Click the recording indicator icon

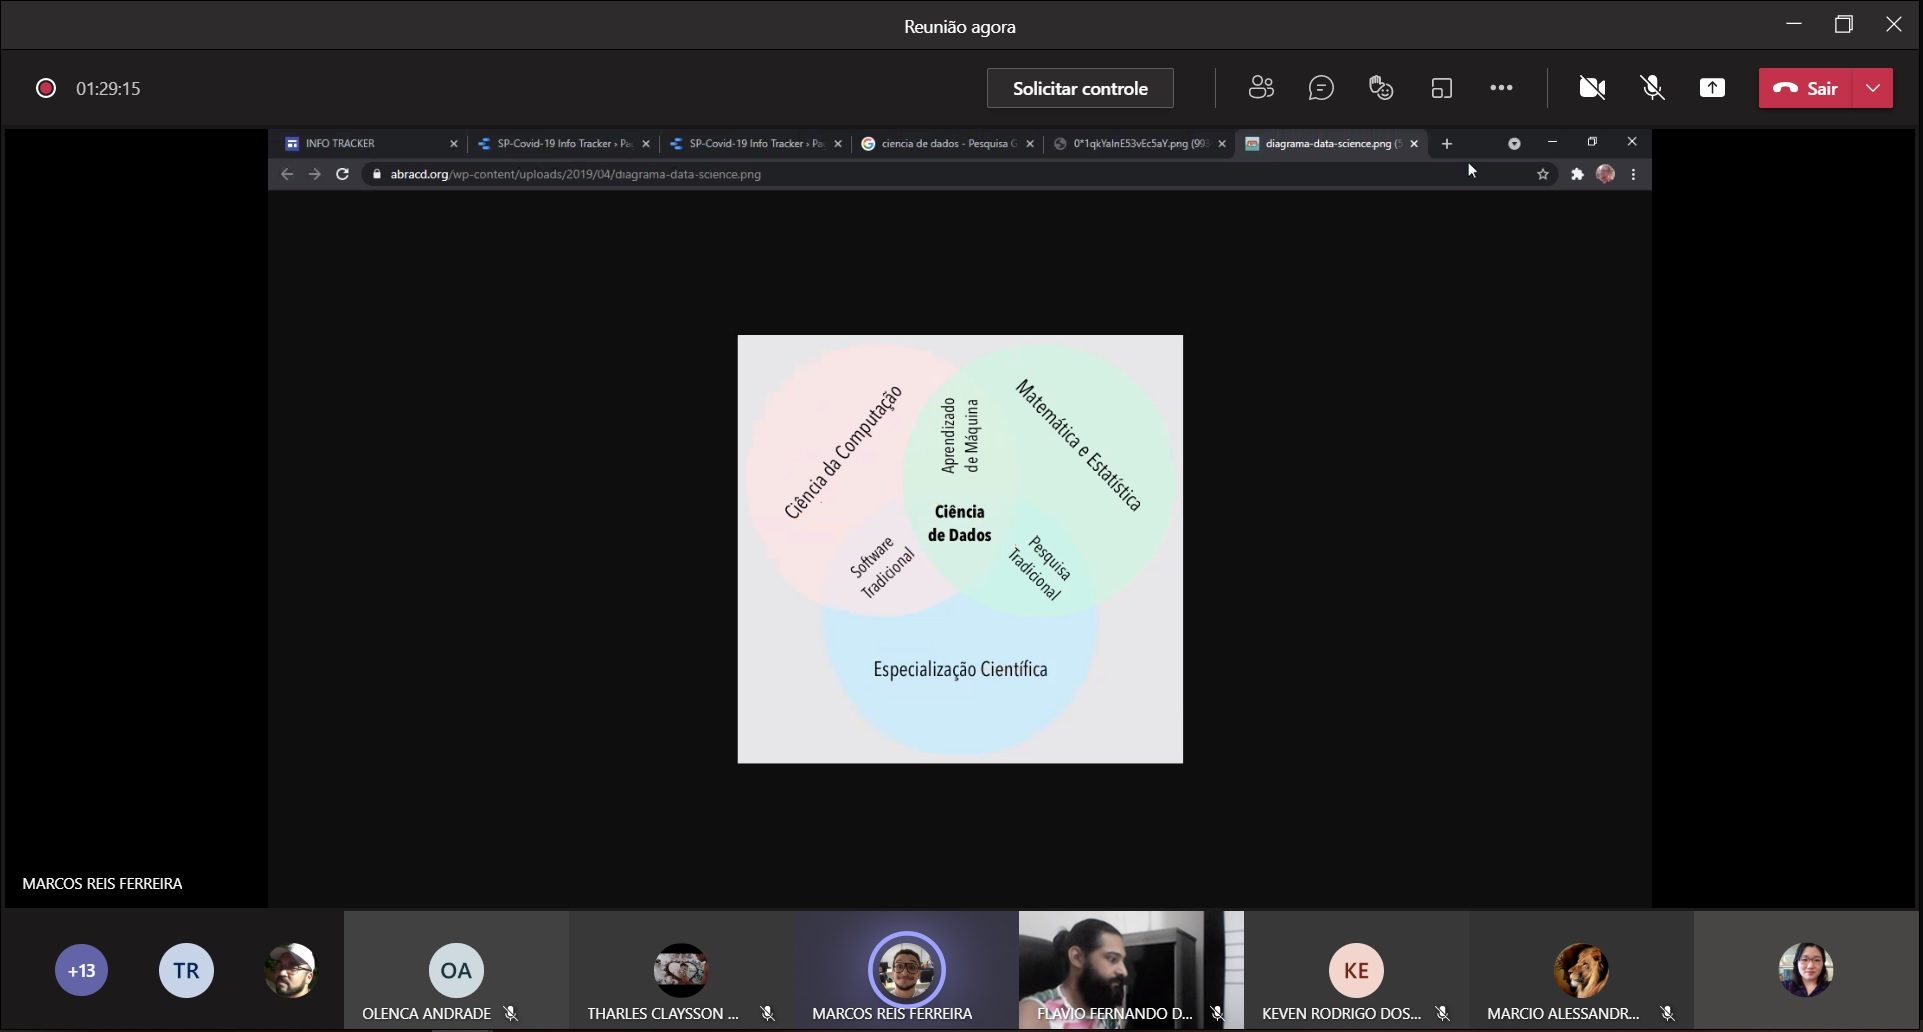coord(46,88)
